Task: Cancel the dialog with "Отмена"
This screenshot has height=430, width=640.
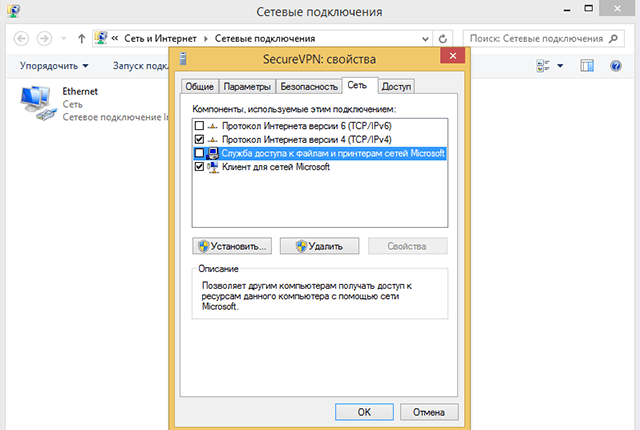Action: coord(429,412)
